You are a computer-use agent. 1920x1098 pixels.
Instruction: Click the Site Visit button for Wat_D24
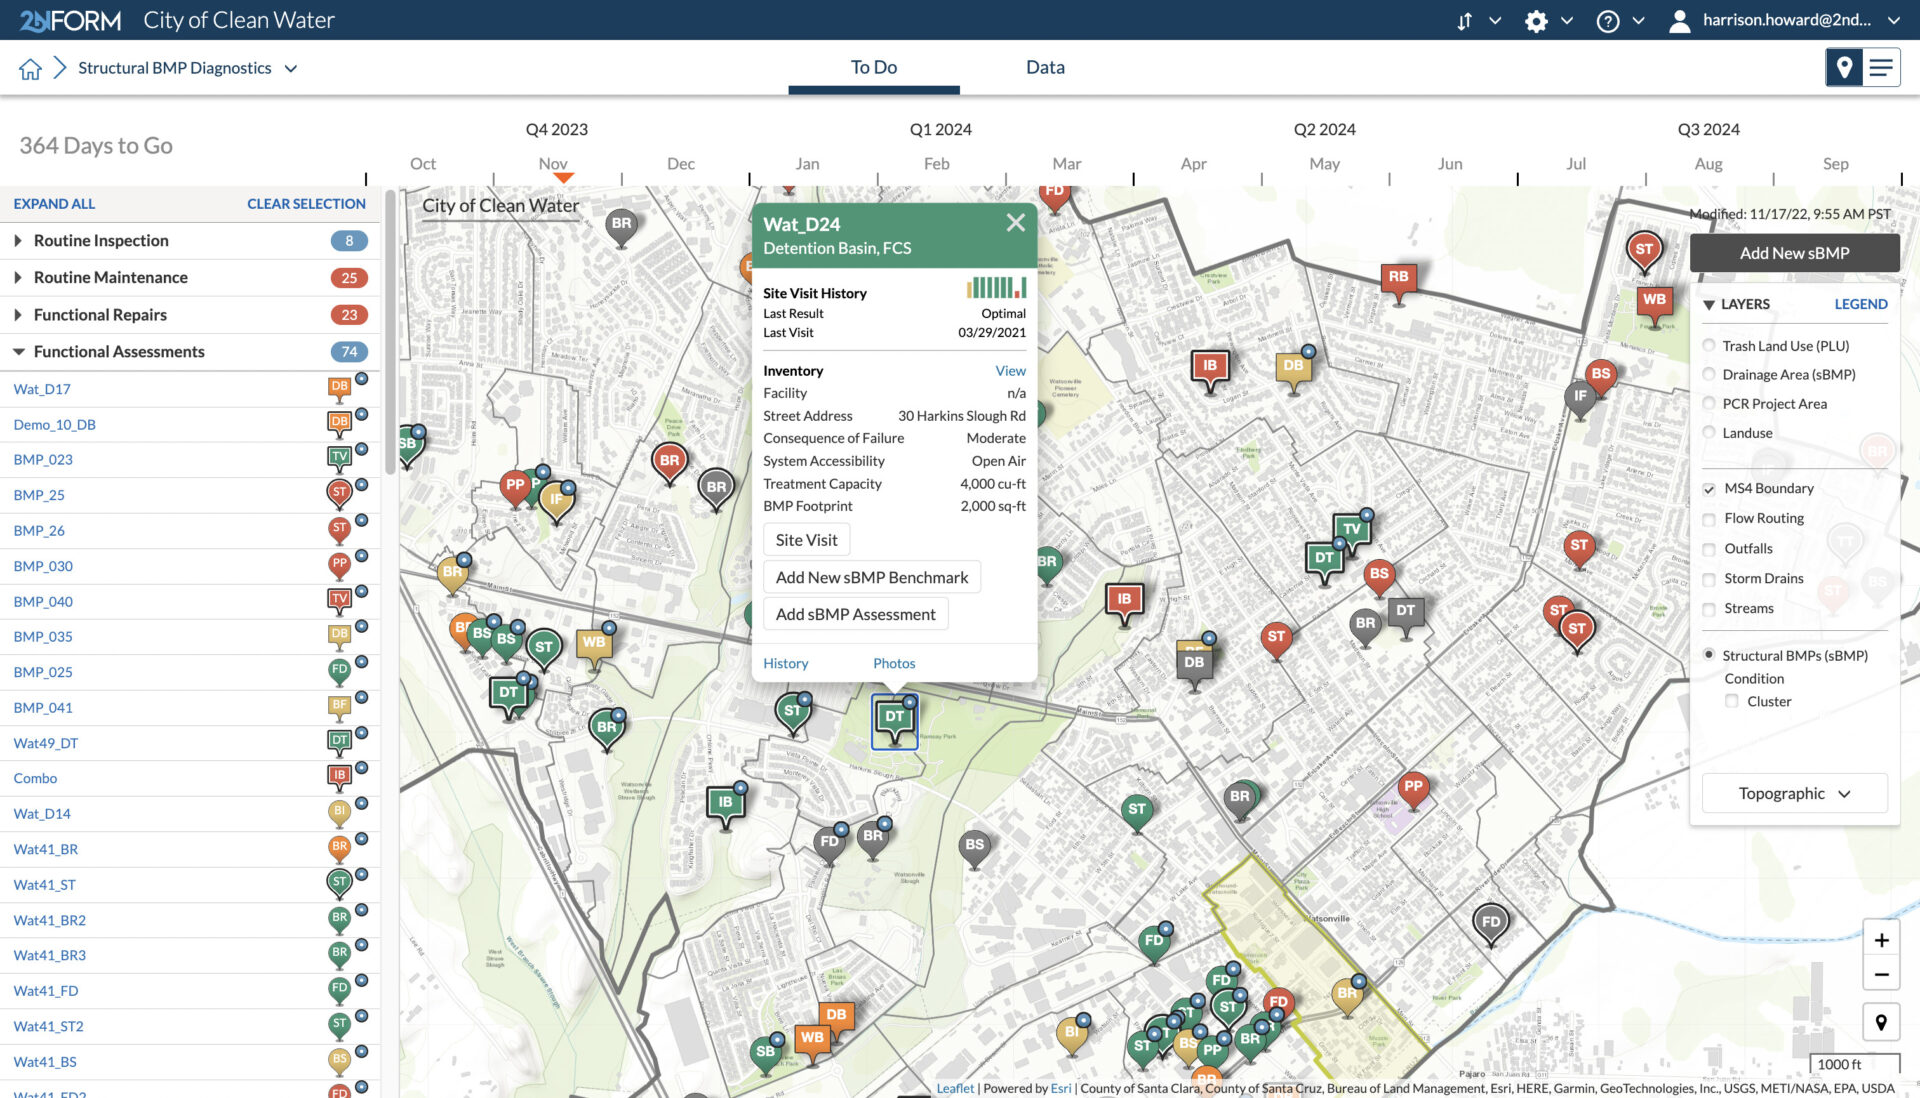point(807,539)
